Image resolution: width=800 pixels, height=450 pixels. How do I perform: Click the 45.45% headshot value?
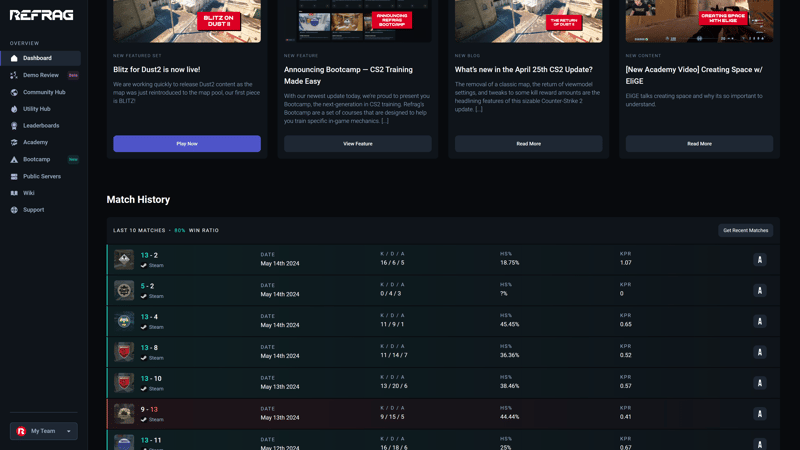pos(510,324)
